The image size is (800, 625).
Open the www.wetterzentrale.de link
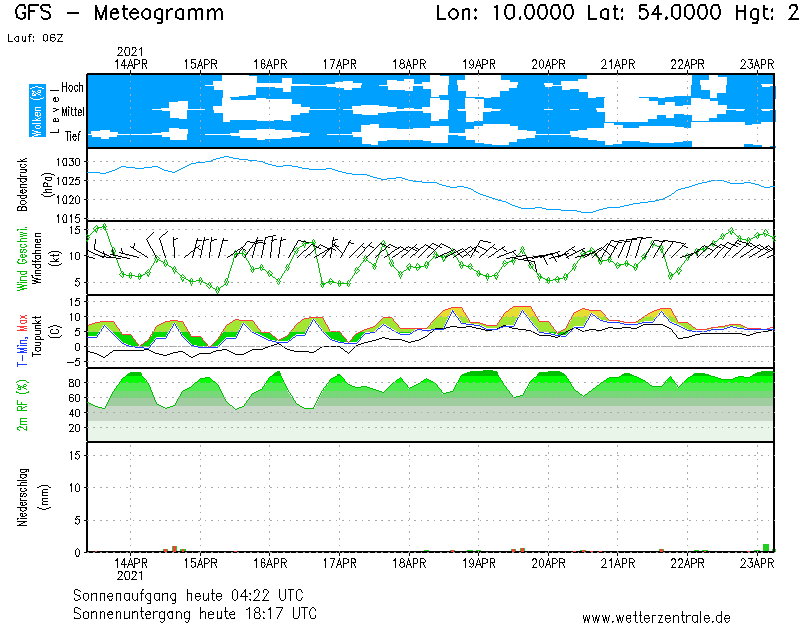[x=656, y=617]
